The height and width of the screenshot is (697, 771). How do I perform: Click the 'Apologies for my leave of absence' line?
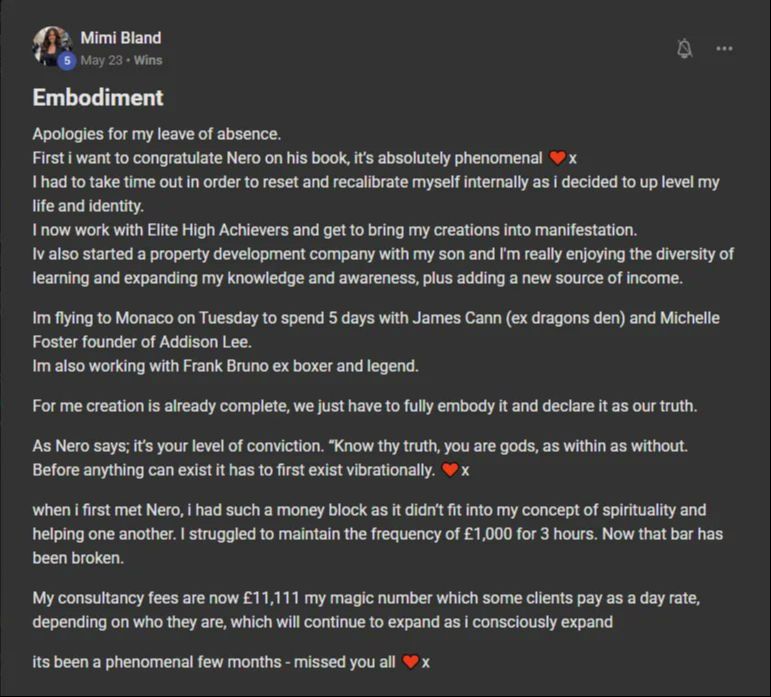point(157,134)
